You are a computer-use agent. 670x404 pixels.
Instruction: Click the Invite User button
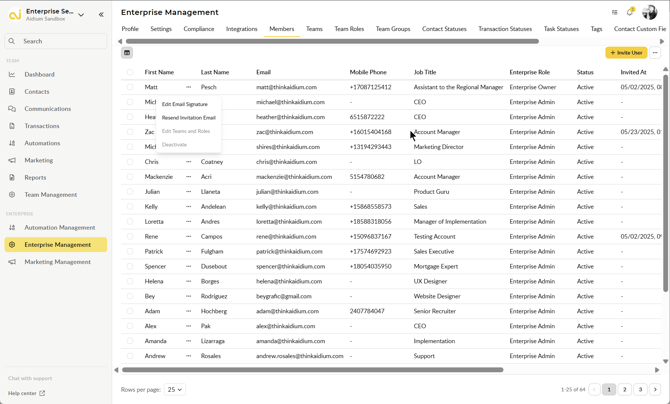[626, 53]
